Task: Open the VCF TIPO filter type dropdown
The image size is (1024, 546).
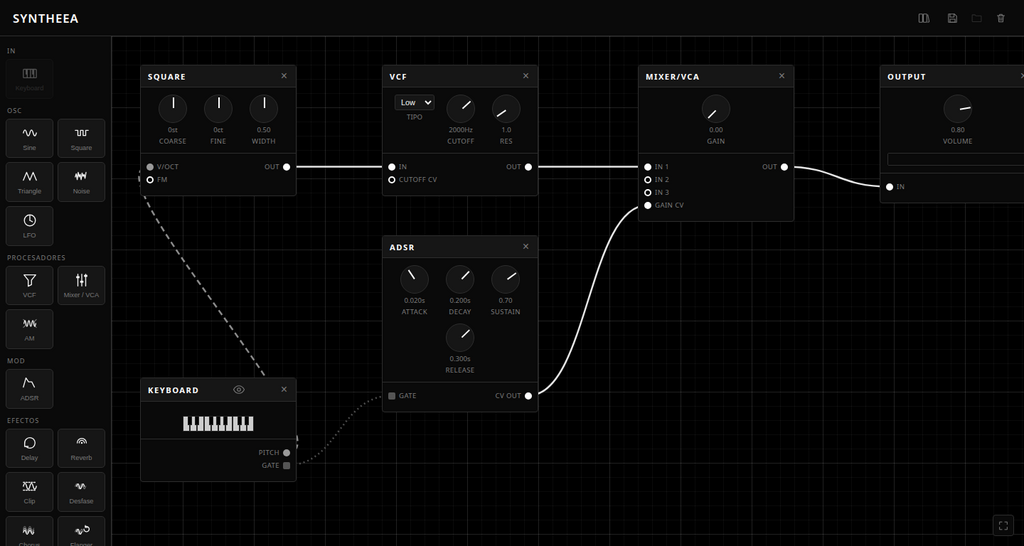Action: (x=414, y=103)
